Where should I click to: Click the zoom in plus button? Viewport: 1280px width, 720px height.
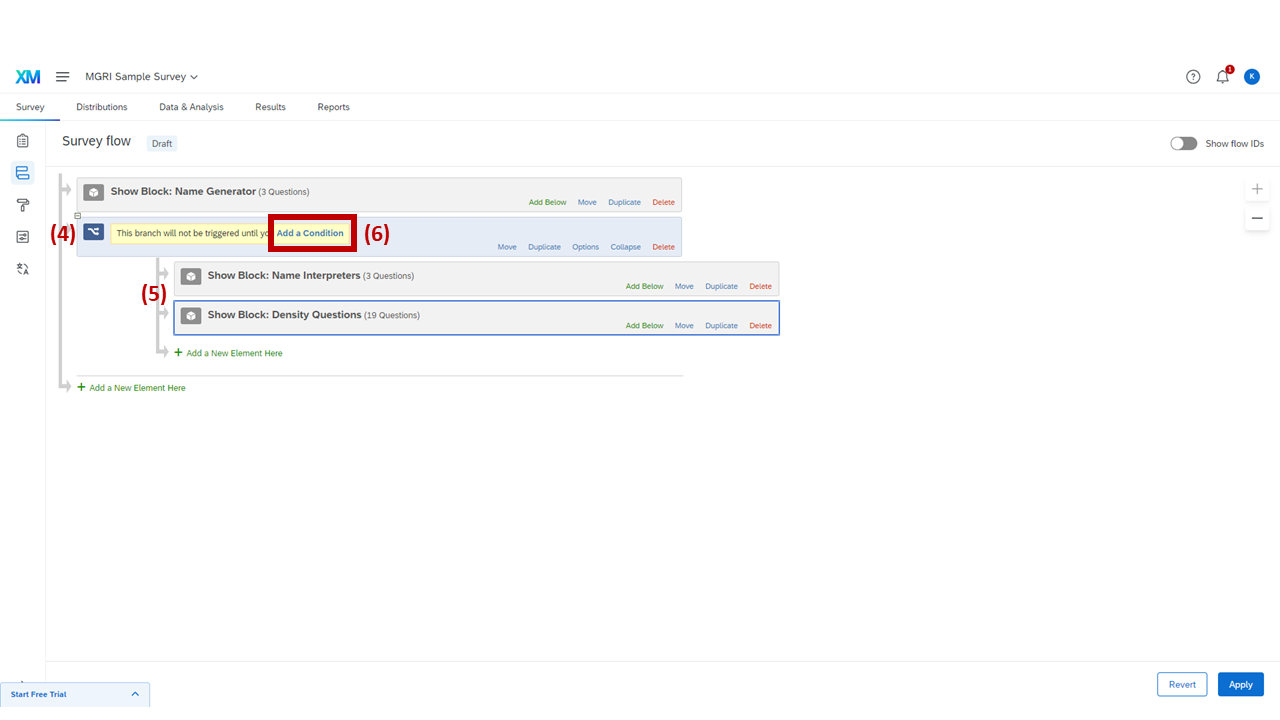tap(1257, 189)
